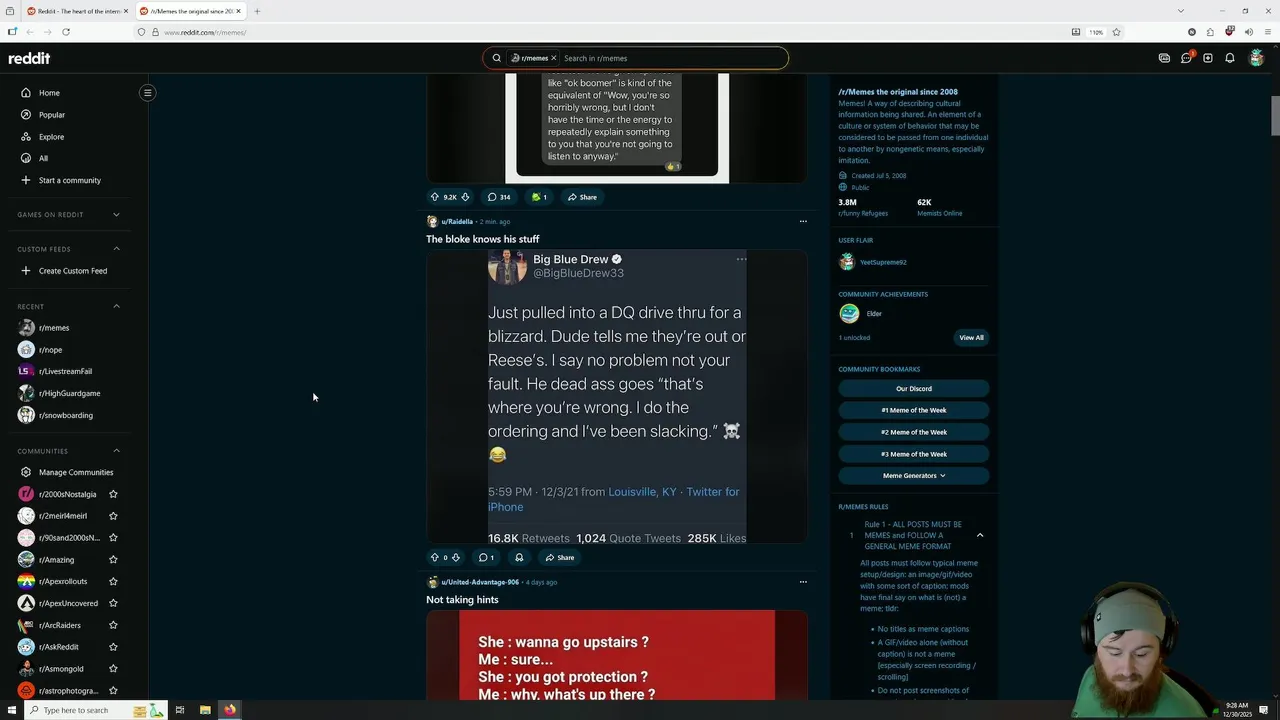Open notifications bell
Image resolution: width=1280 pixels, height=720 pixels.
[1230, 58]
